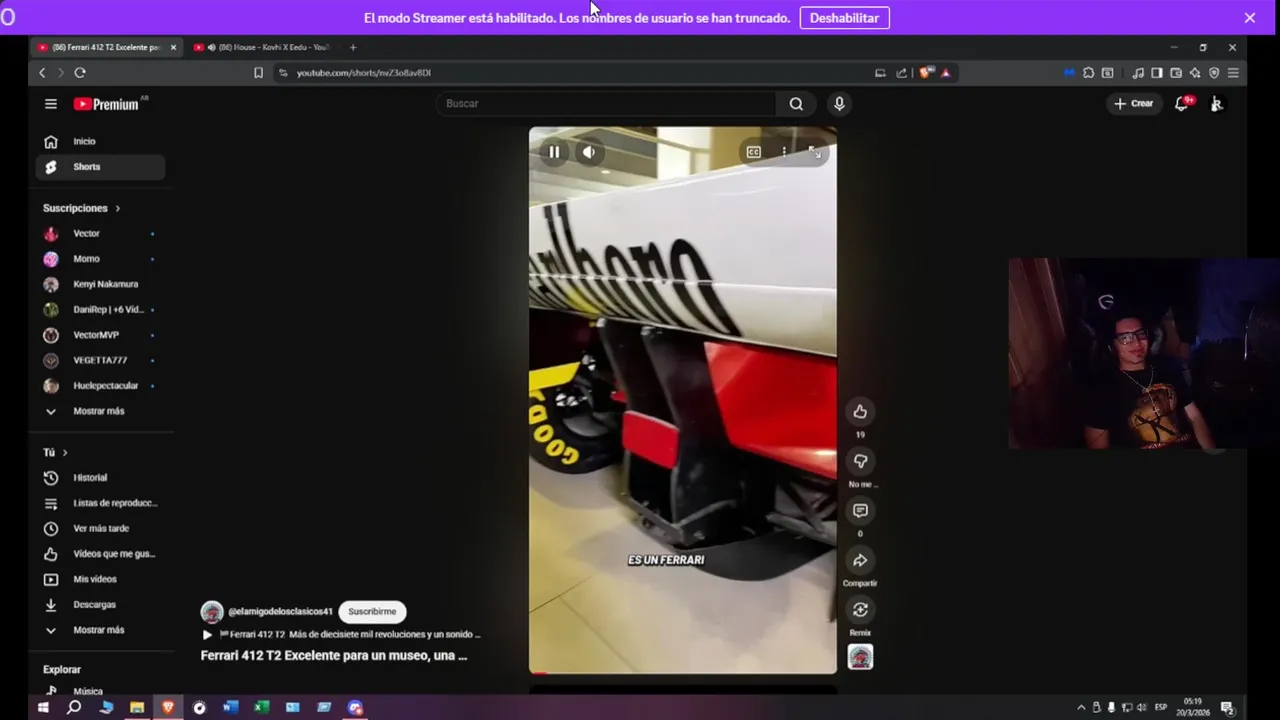Click the Short title Ferrari 412 T2 Excelente

[334, 656]
